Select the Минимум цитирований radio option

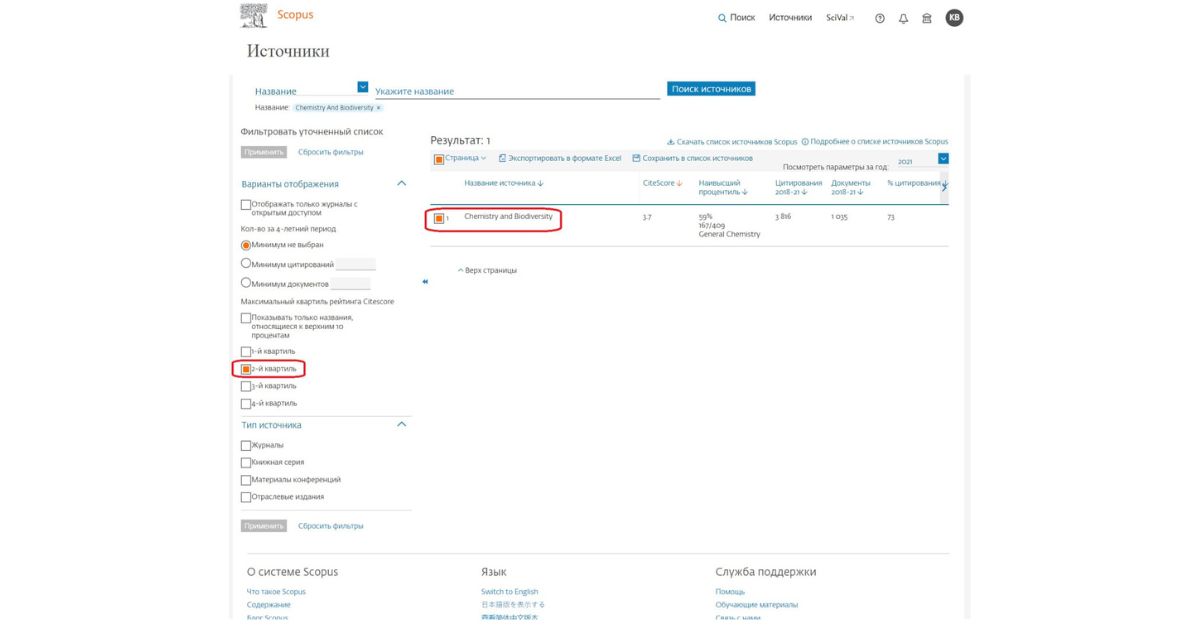[x=246, y=264]
